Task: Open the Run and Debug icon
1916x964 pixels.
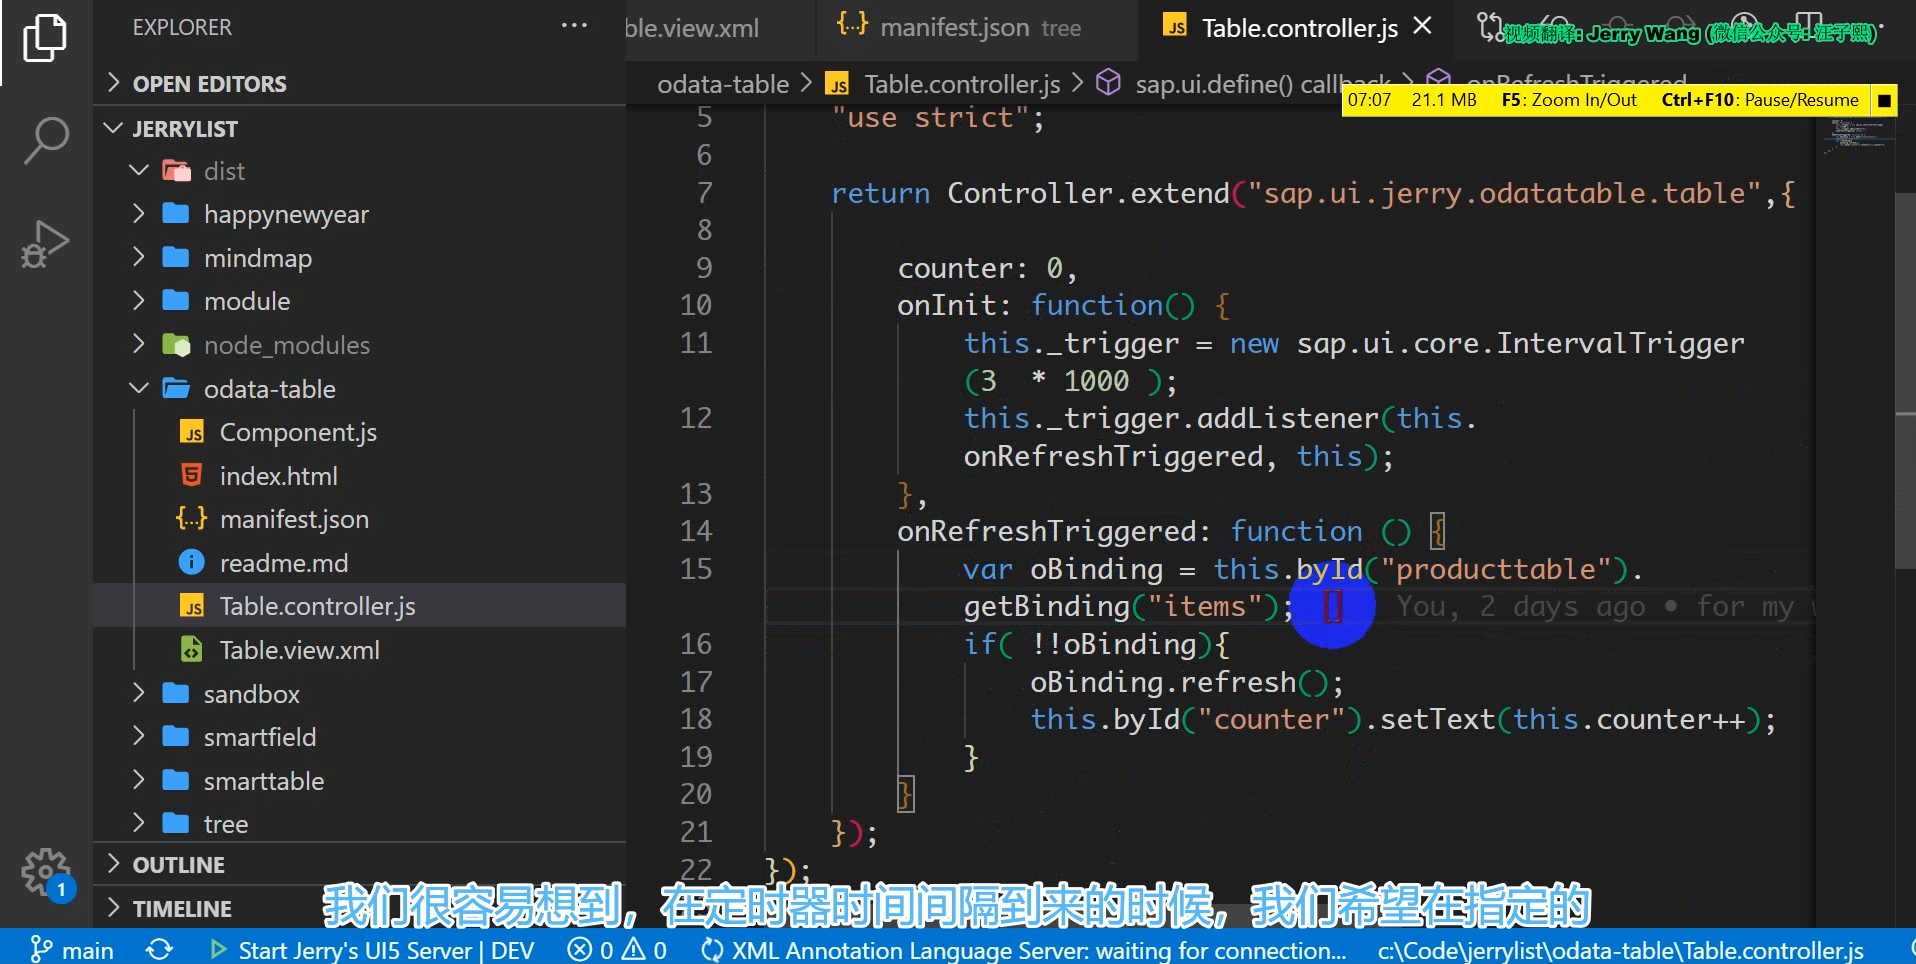Action: [45, 244]
